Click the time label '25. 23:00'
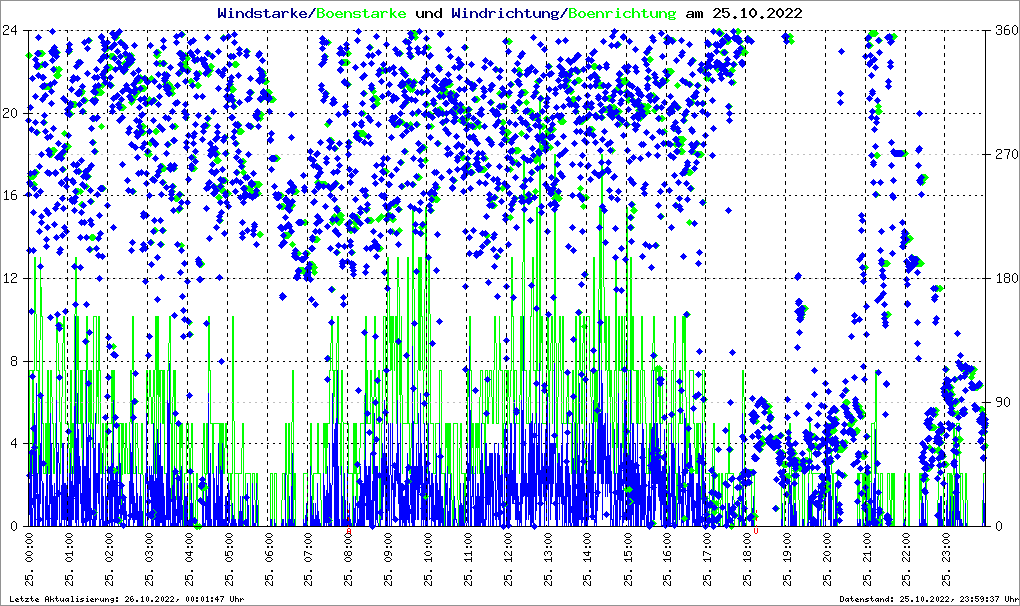The image size is (1020, 606). 947,559
